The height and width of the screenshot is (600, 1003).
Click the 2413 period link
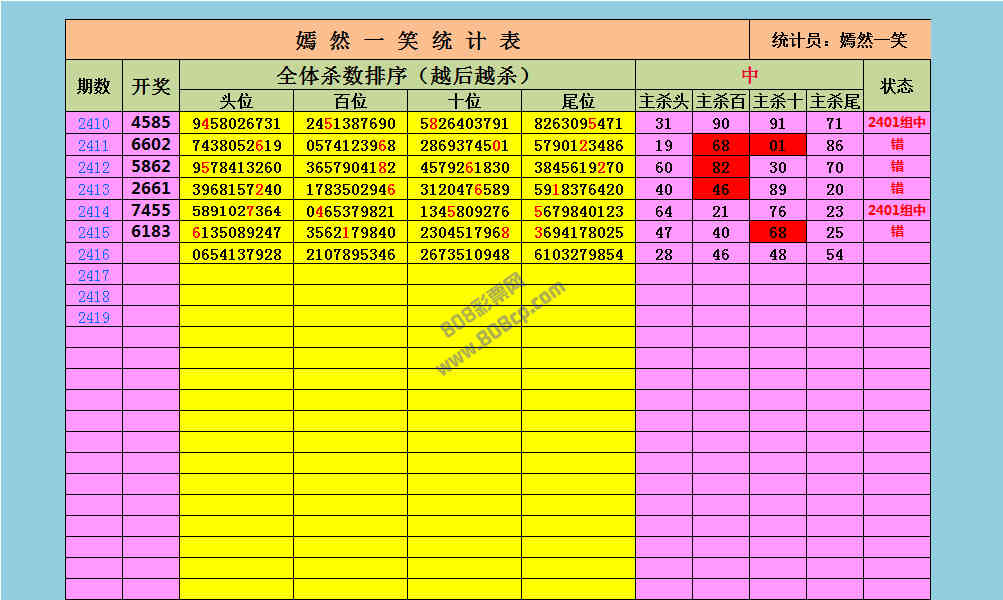coord(93,189)
